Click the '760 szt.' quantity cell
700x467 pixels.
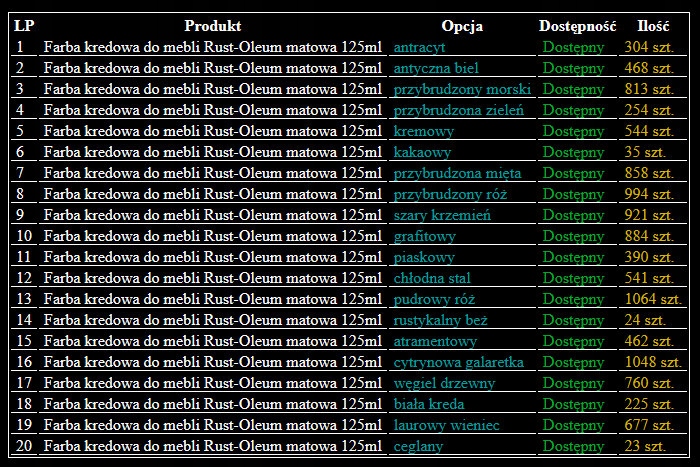tap(649, 383)
